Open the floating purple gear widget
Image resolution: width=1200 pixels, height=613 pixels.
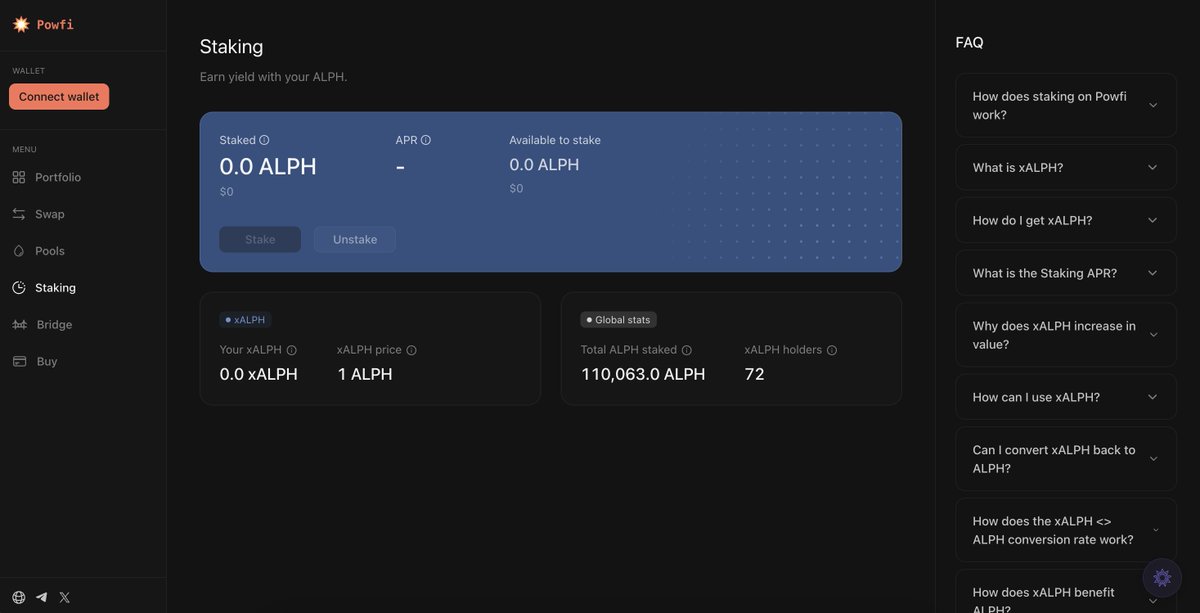point(1162,577)
